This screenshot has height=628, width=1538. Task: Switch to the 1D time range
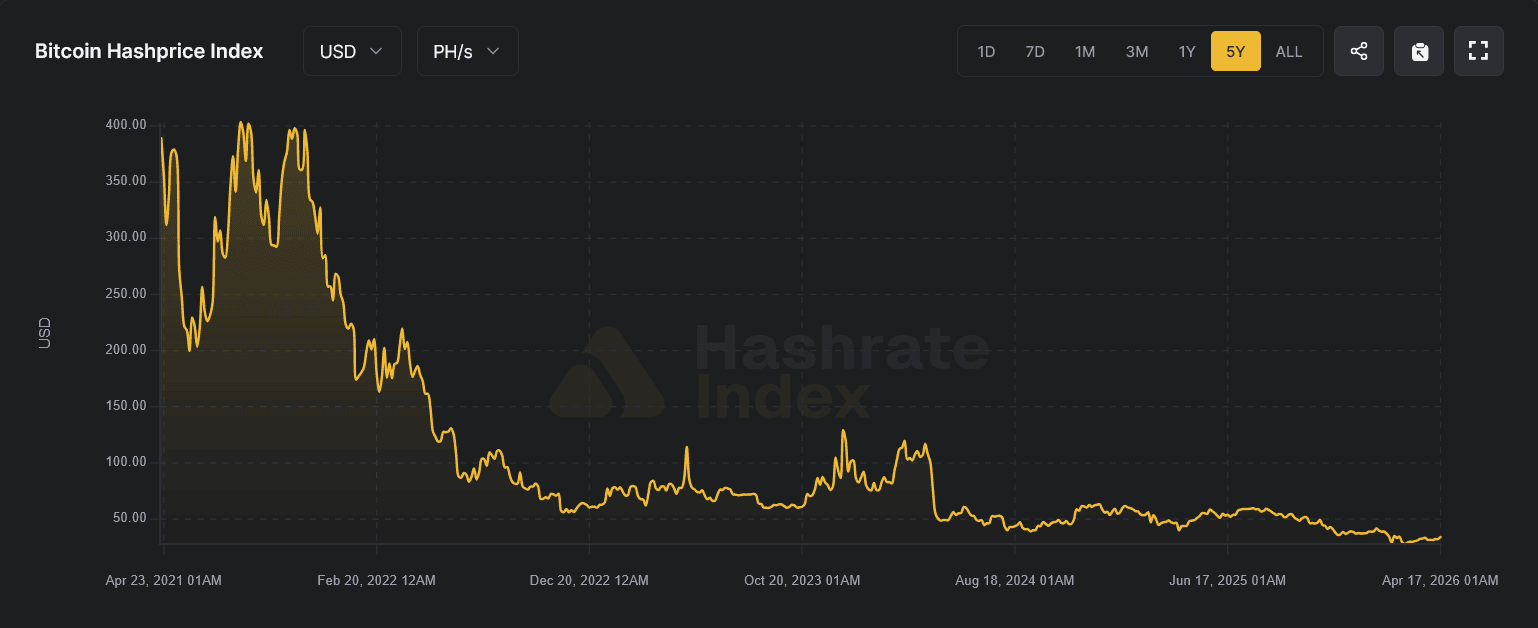tap(986, 51)
